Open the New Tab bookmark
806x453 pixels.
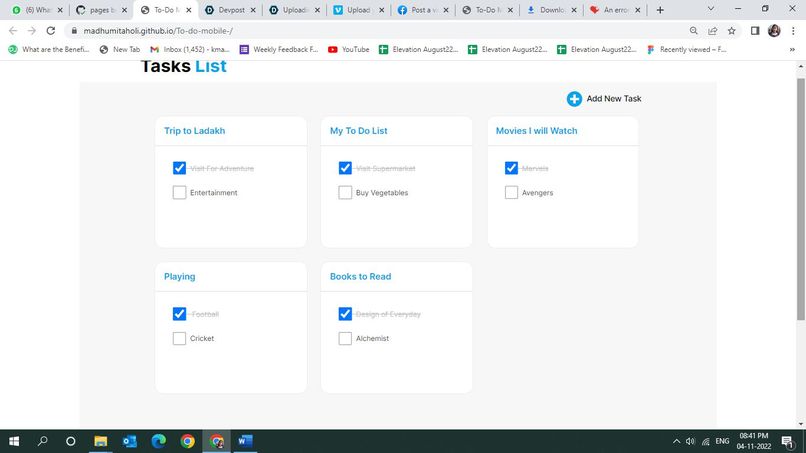coord(120,49)
